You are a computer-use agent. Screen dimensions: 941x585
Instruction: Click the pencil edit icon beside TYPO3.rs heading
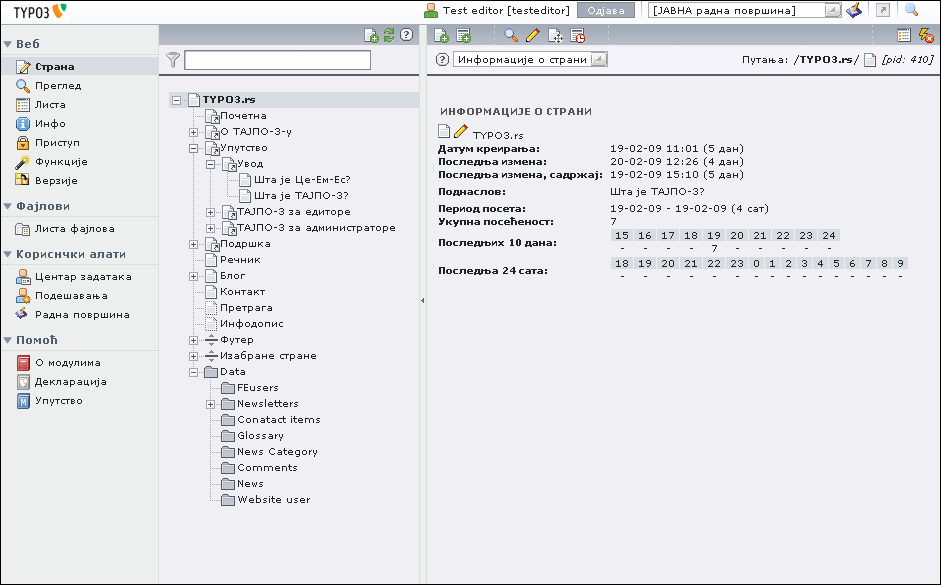[460, 131]
